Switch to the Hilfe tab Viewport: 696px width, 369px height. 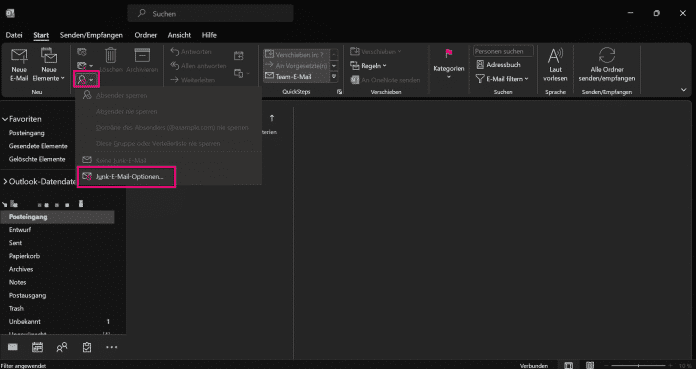pyautogui.click(x=209, y=35)
